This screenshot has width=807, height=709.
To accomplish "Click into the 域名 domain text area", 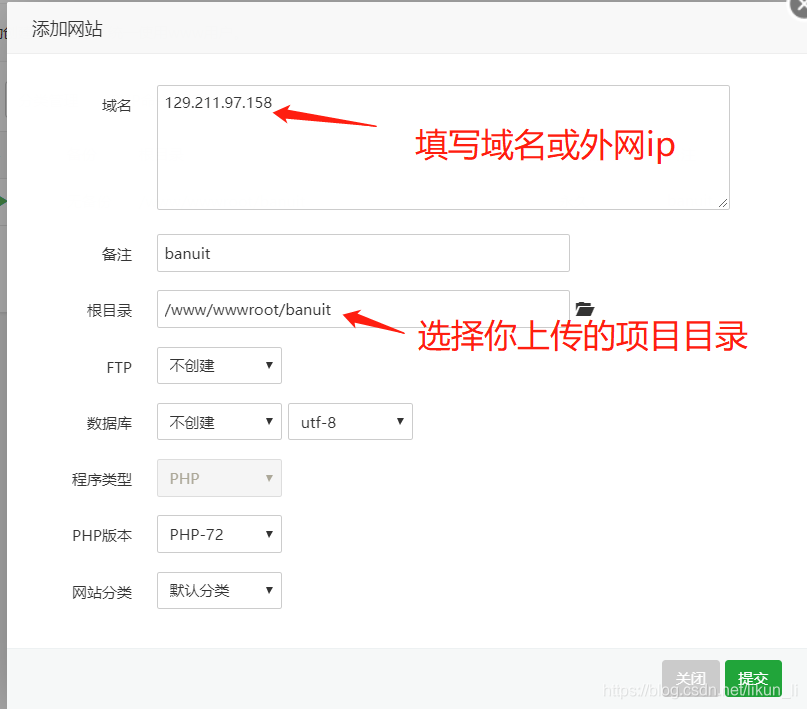I will pos(443,148).
